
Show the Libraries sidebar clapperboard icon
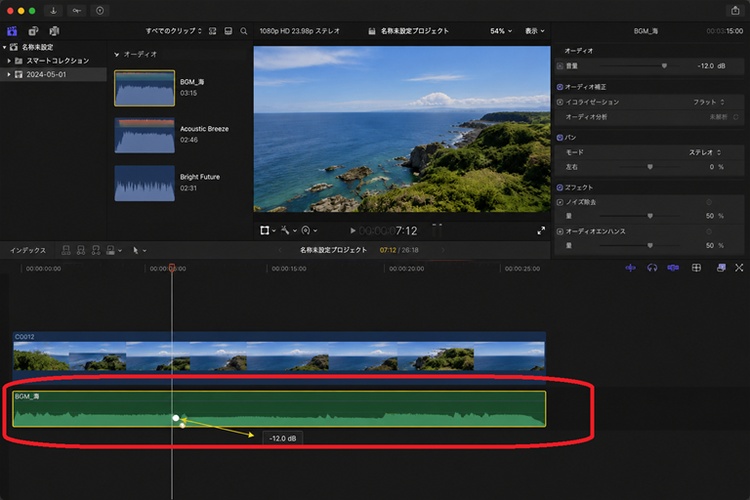click(x=12, y=31)
